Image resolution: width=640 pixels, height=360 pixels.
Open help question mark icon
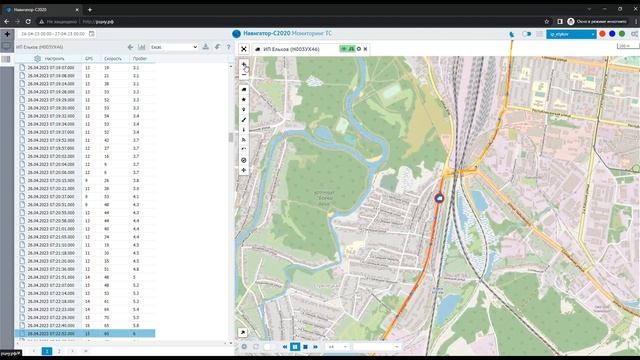[x=229, y=47]
